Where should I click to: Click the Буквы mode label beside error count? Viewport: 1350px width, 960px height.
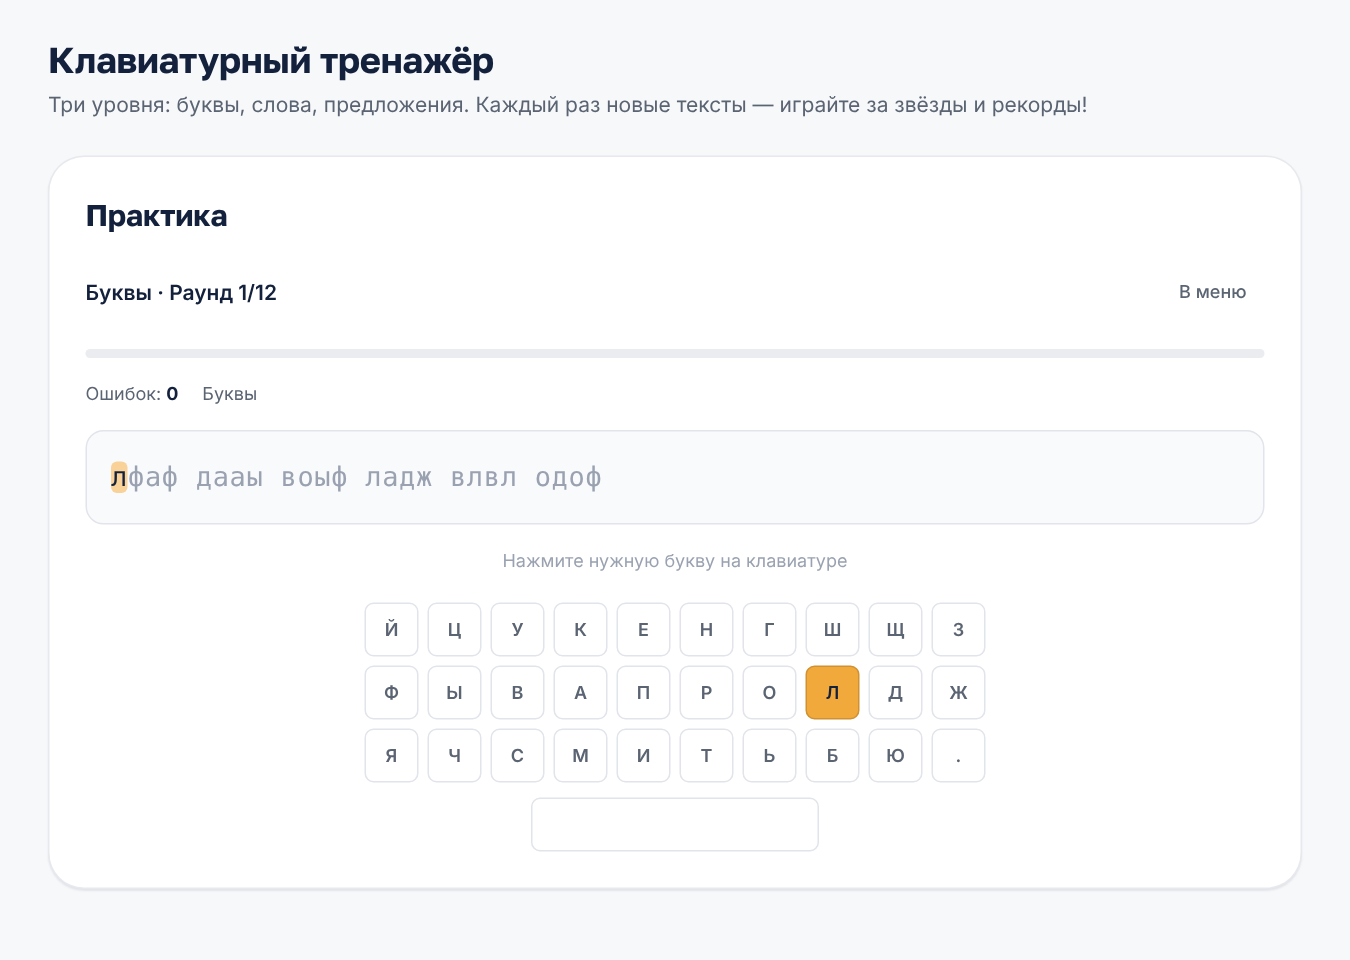(x=230, y=394)
